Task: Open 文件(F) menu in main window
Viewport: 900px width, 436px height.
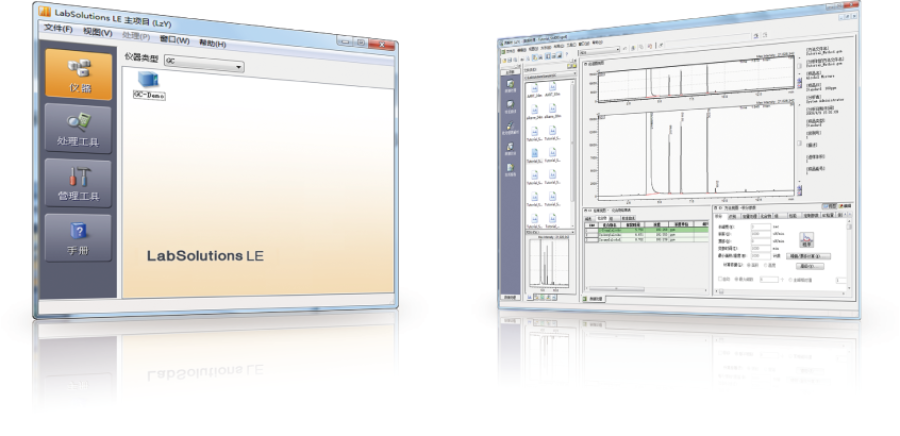Action: point(58,28)
